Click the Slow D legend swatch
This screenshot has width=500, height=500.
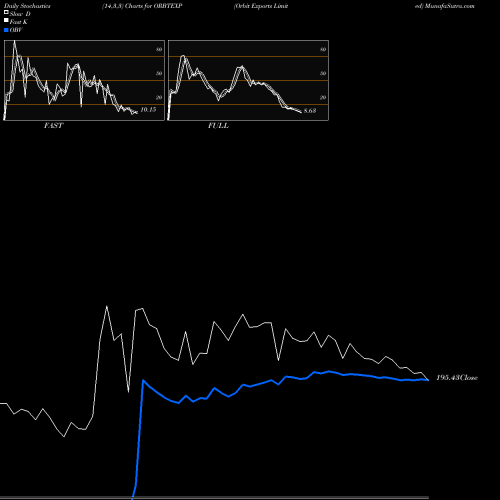[6, 13]
